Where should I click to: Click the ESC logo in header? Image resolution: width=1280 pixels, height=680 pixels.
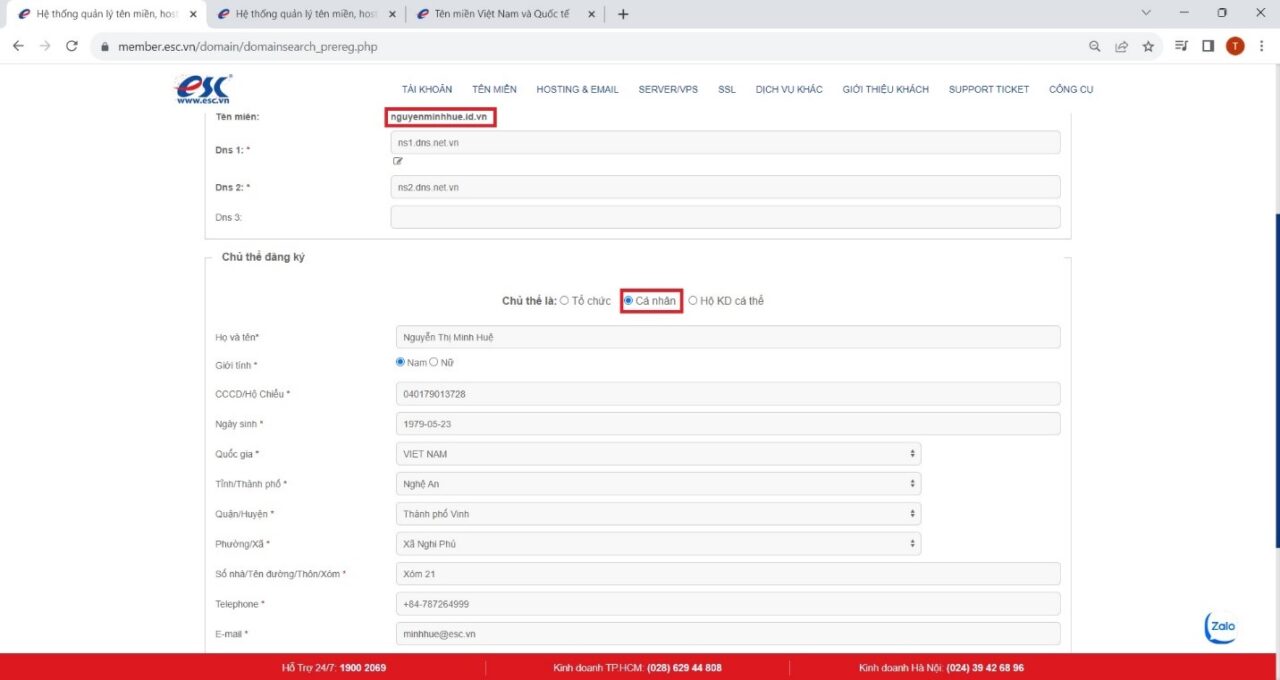(x=203, y=89)
